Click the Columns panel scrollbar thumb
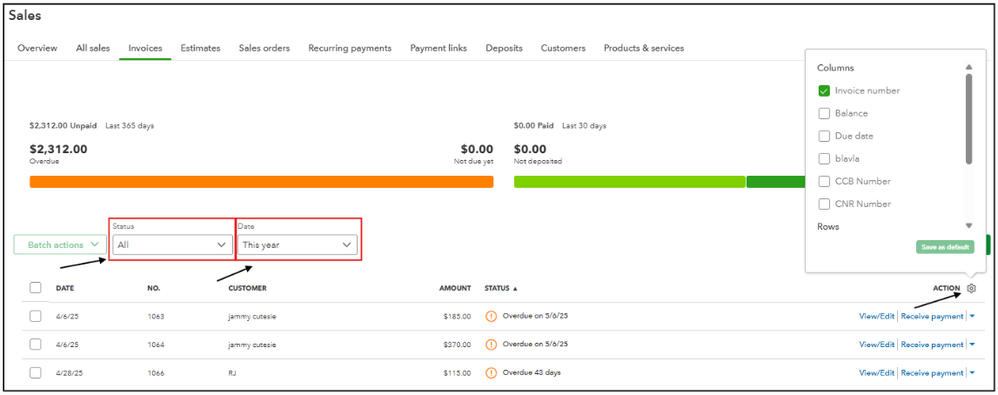 (x=969, y=119)
